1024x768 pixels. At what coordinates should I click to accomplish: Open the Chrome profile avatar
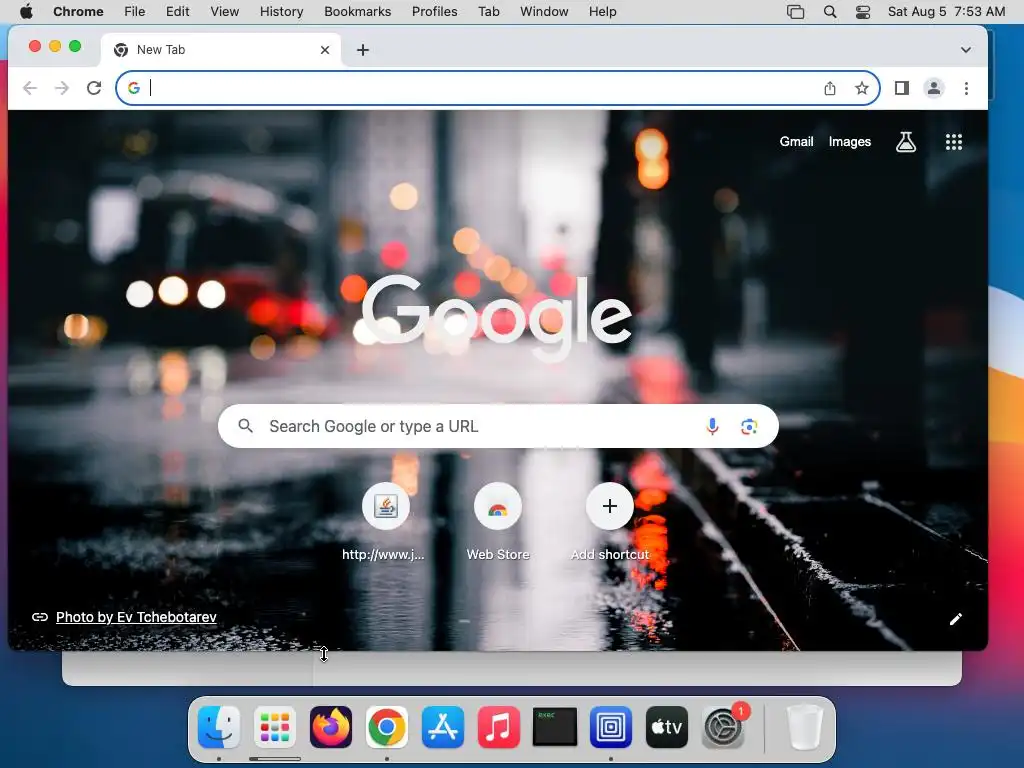coord(934,88)
